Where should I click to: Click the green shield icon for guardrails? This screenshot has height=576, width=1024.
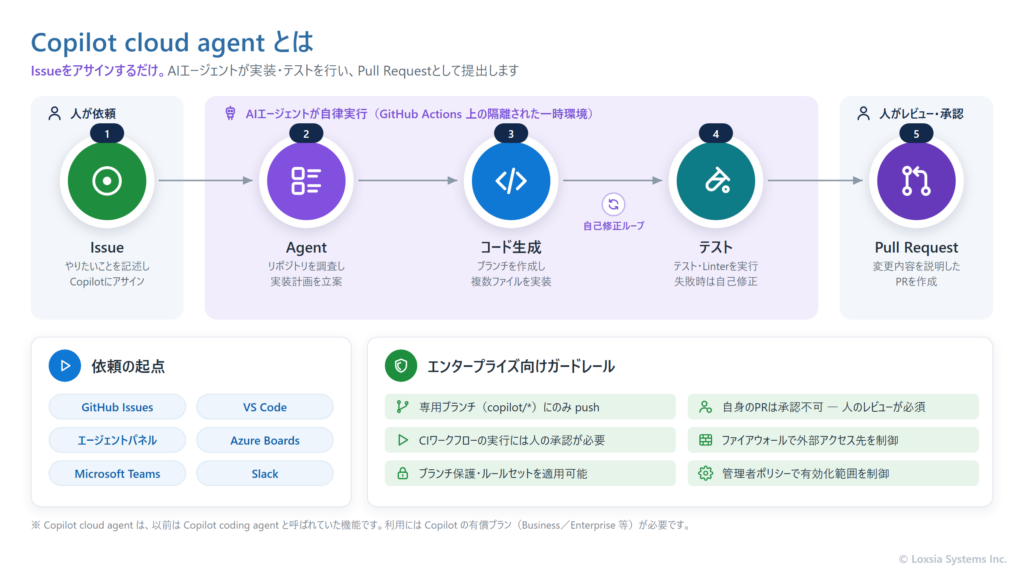tap(401, 366)
